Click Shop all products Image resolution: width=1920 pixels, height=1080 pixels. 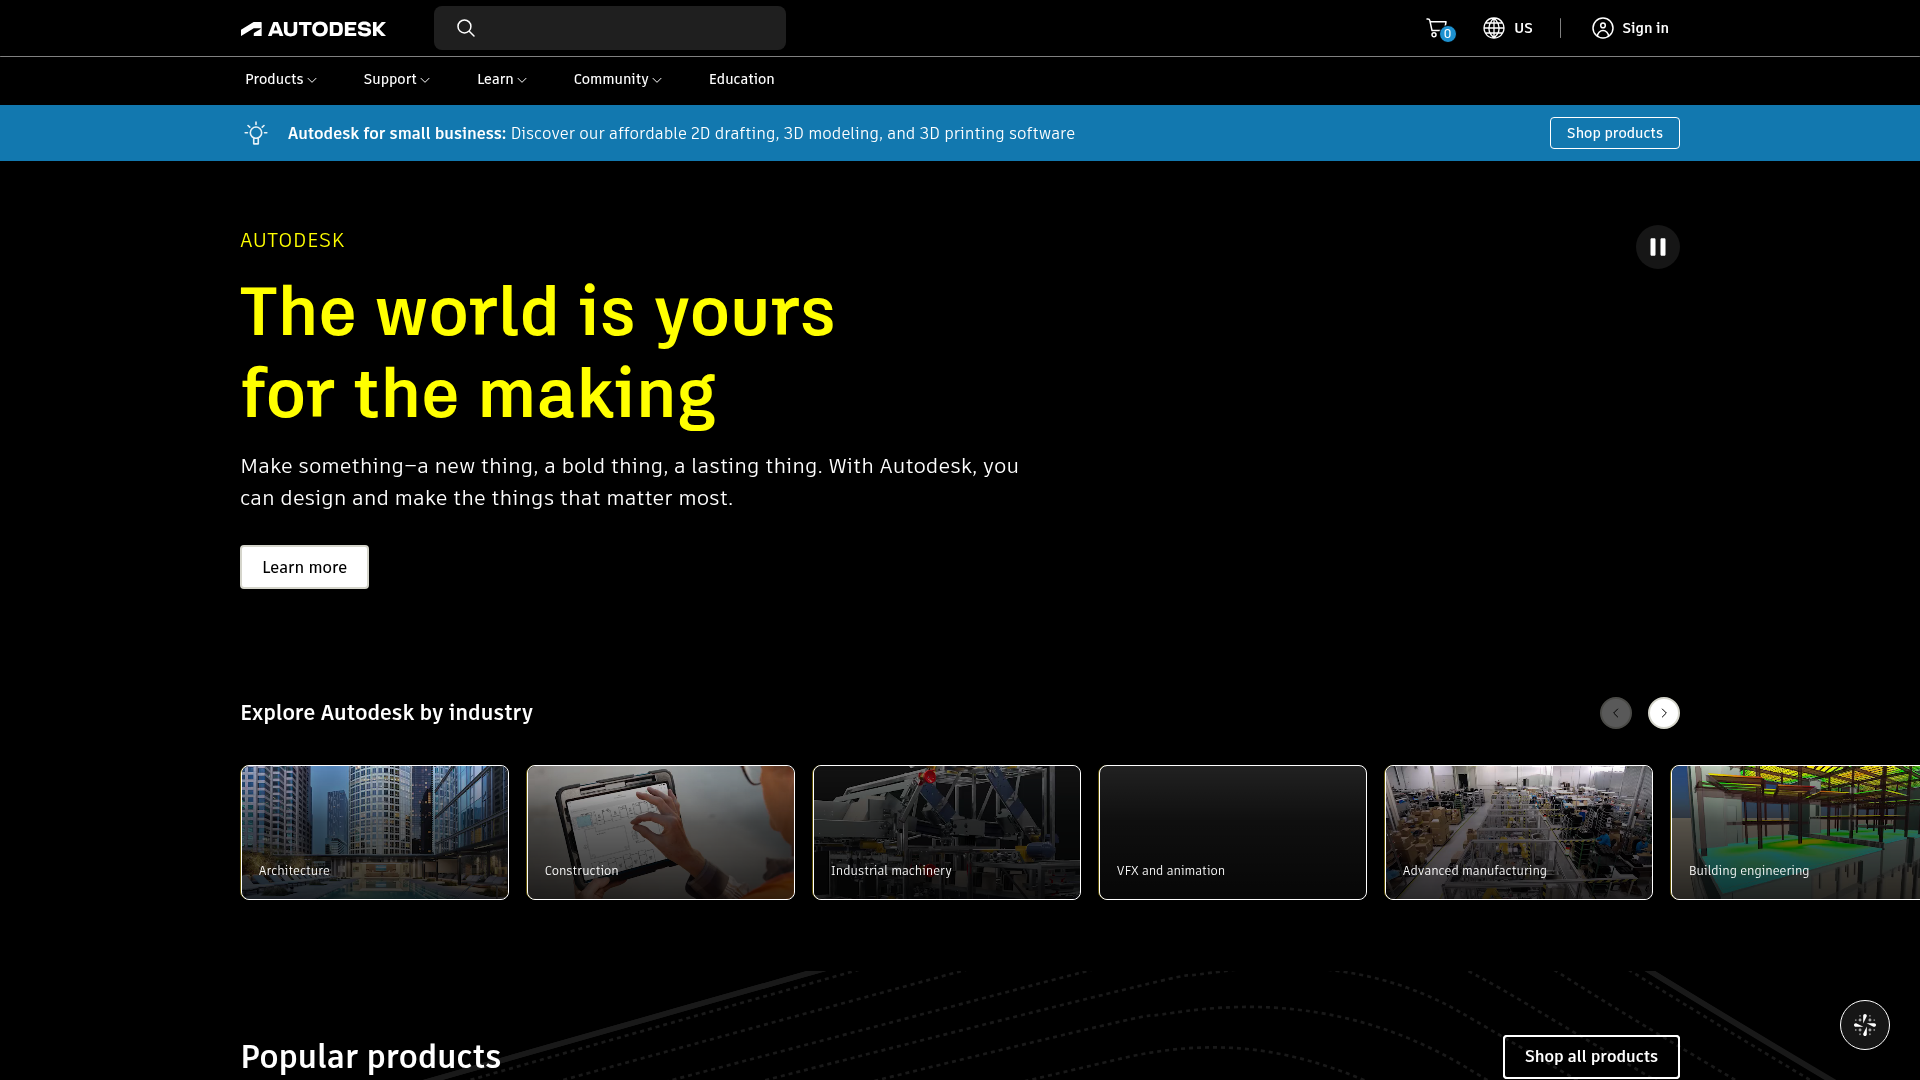pos(1591,1057)
